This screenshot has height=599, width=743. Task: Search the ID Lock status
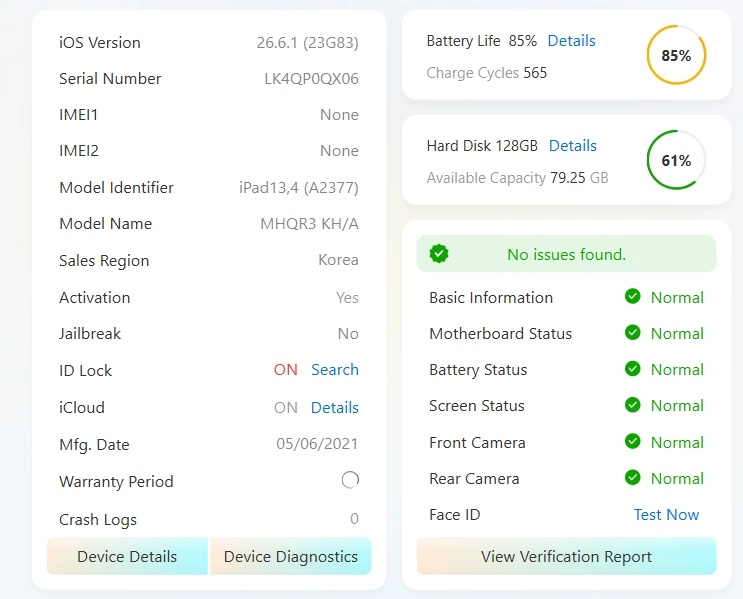(x=335, y=370)
